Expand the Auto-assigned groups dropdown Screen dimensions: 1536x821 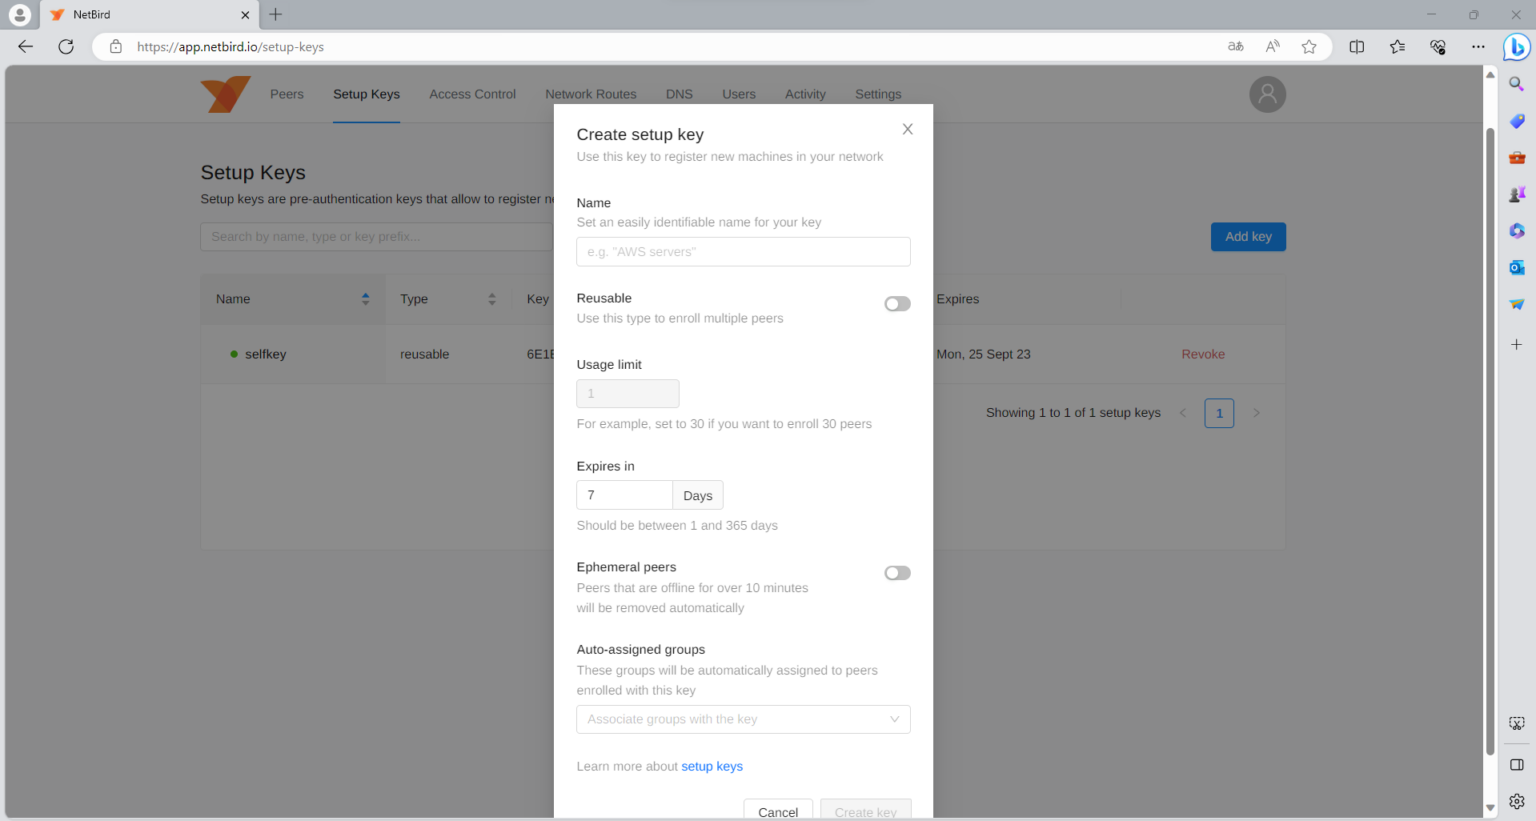click(743, 719)
